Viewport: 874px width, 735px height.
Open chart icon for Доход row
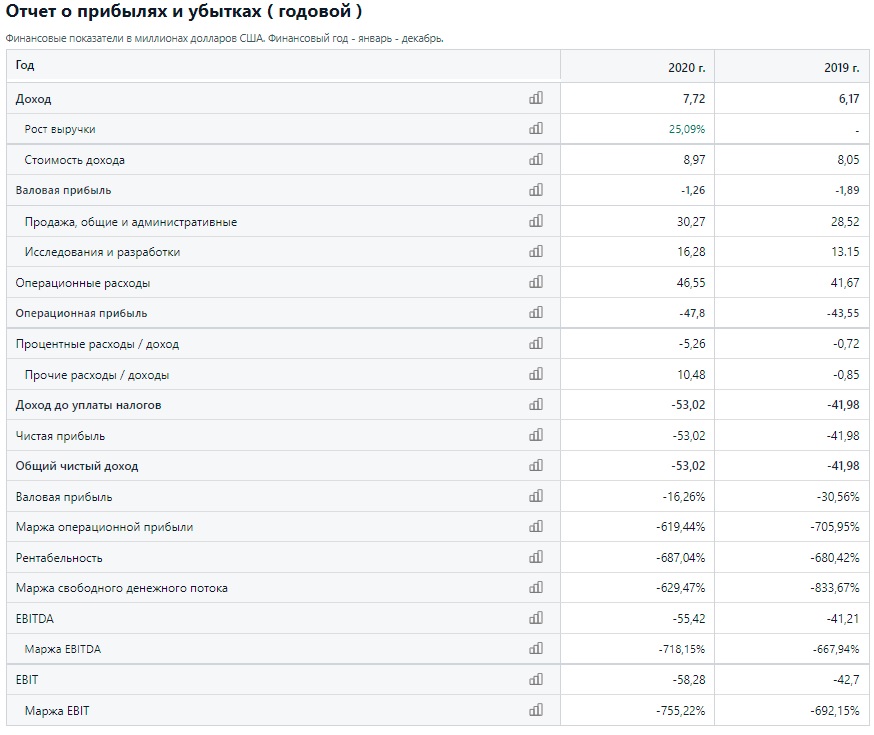536,98
